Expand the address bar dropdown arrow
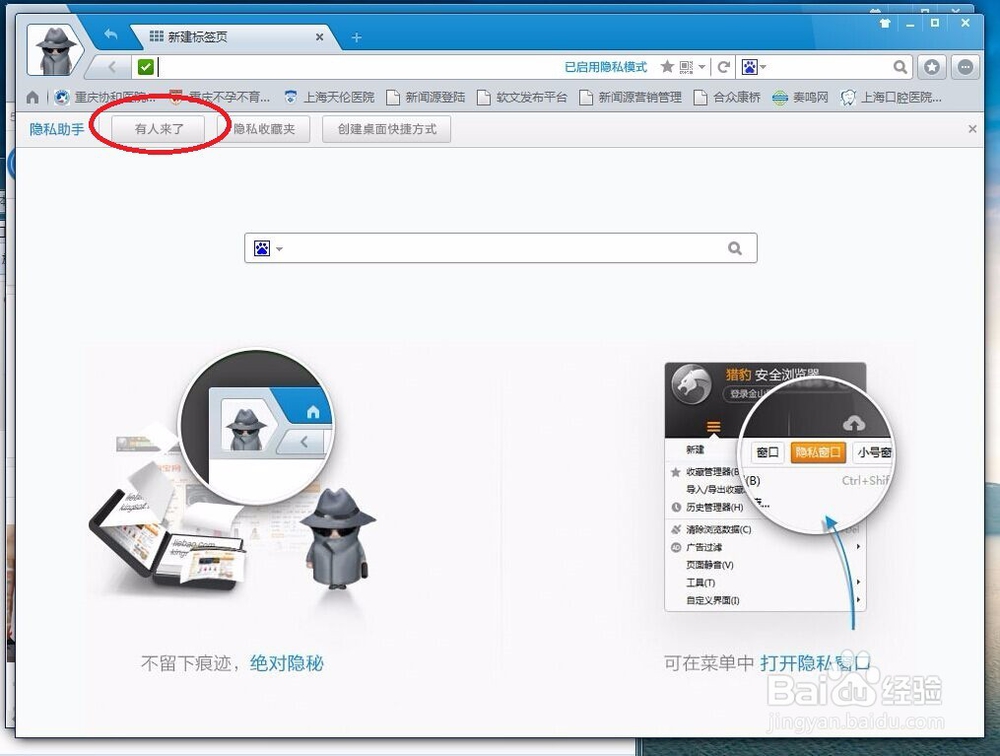The width and height of the screenshot is (1000, 756). pos(702,66)
